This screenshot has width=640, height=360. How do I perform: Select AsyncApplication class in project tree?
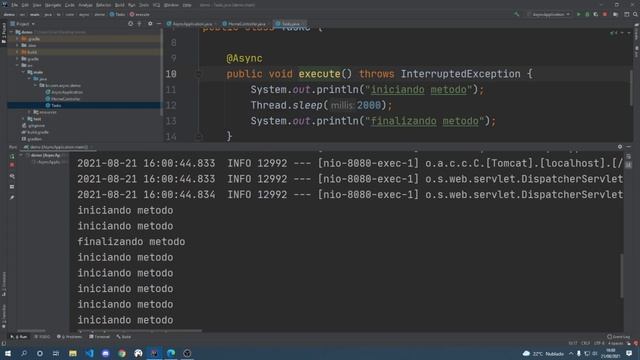(64, 92)
